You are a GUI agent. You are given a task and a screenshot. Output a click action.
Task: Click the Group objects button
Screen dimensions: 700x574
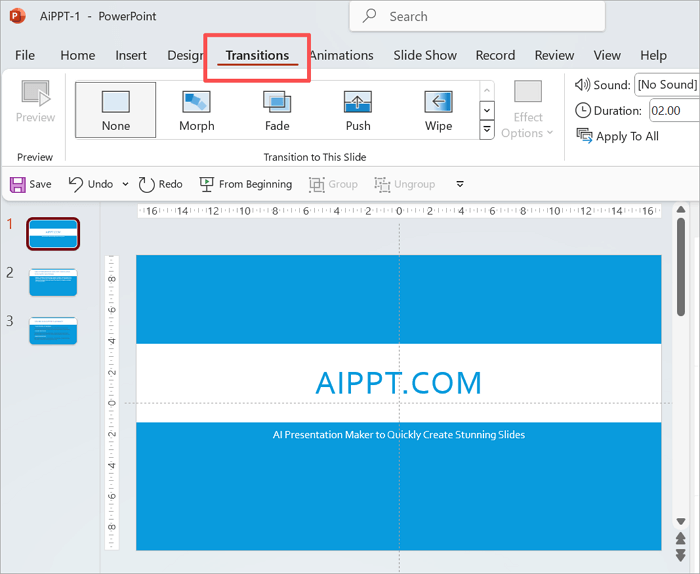point(333,184)
